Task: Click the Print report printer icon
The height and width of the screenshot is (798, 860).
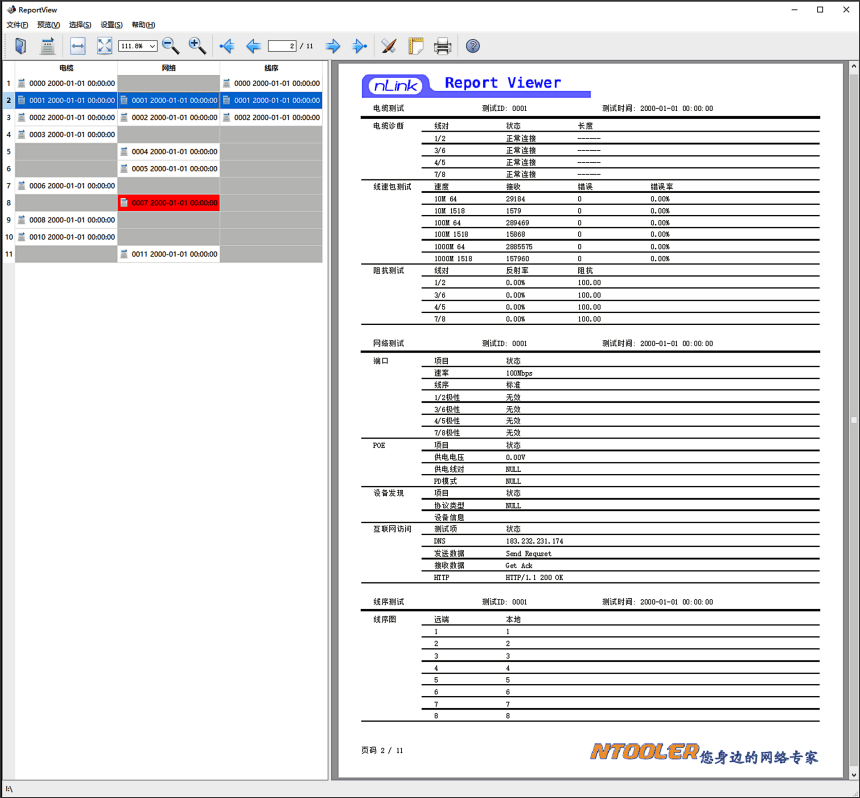Action: [443, 46]
